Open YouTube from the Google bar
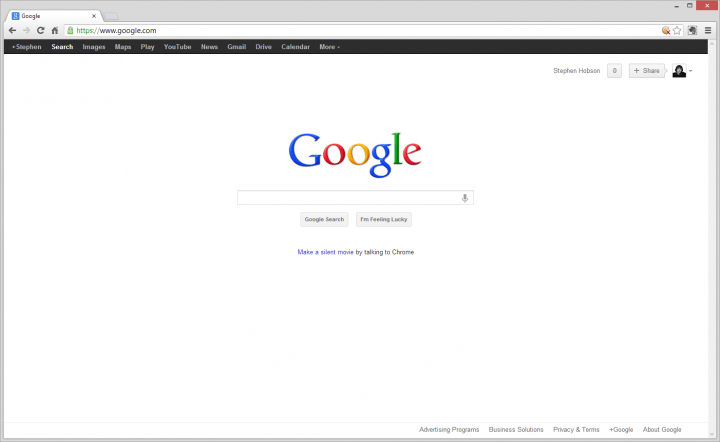 [x=177, y=47]
